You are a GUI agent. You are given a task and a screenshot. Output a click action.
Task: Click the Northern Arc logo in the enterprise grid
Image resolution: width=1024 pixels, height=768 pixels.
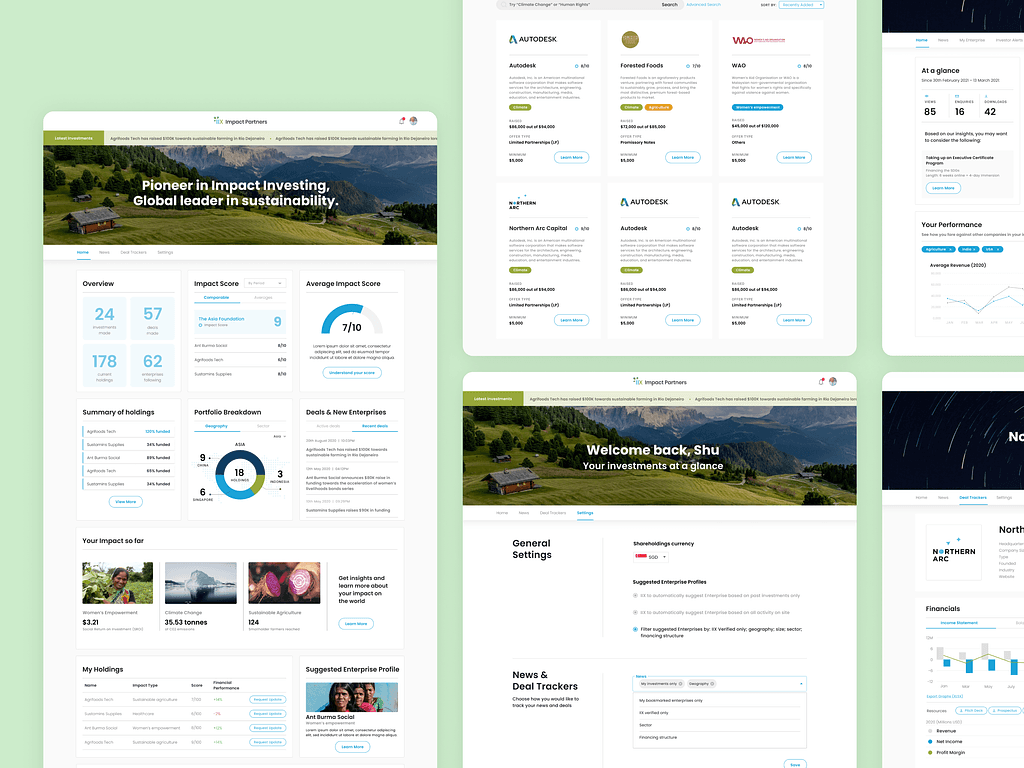523,203
